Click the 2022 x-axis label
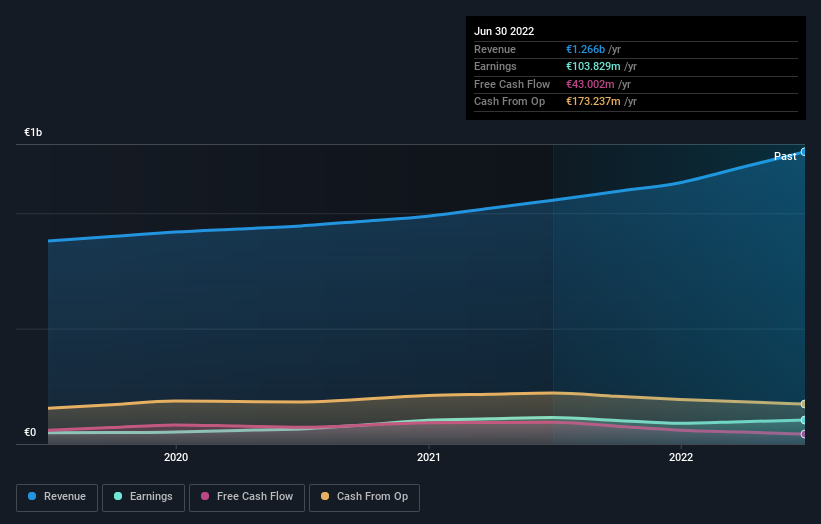 point(681,457)
